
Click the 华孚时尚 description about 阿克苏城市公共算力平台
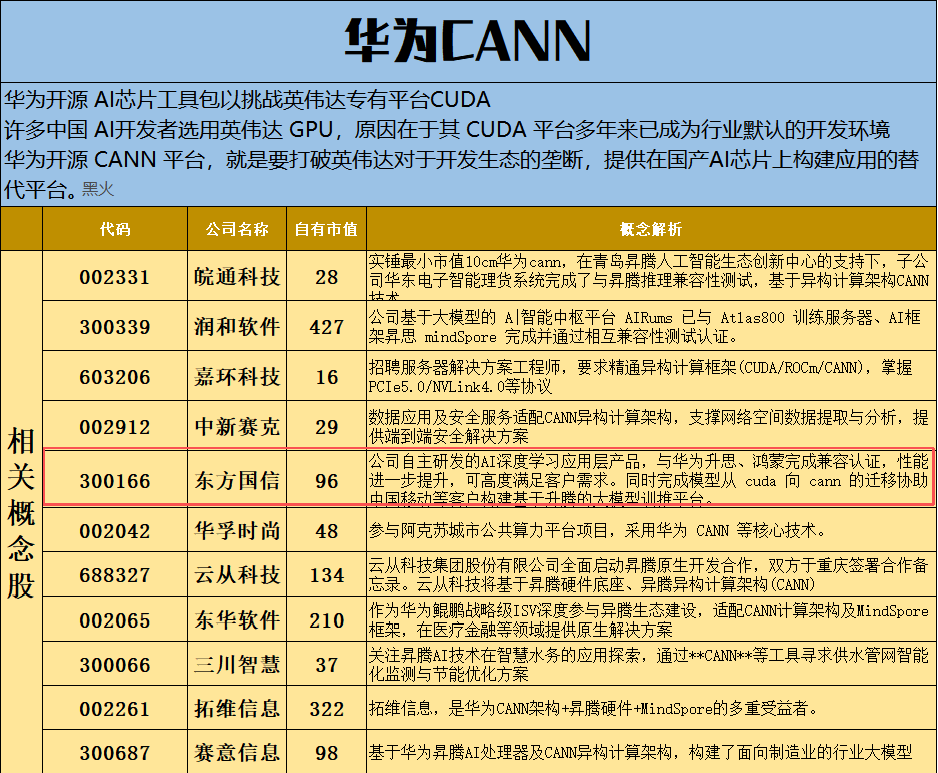coord(651,530)
